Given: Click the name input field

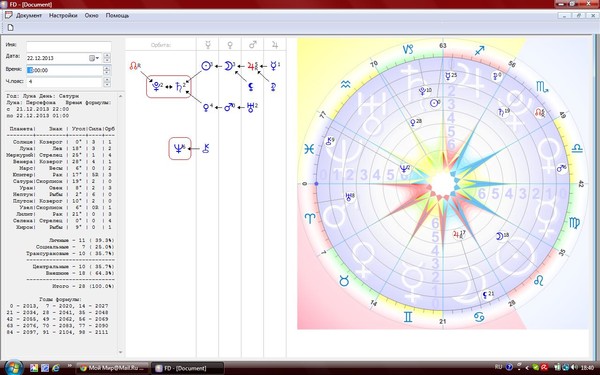Looking at the screenshot, I should click(x=69, y=46).
